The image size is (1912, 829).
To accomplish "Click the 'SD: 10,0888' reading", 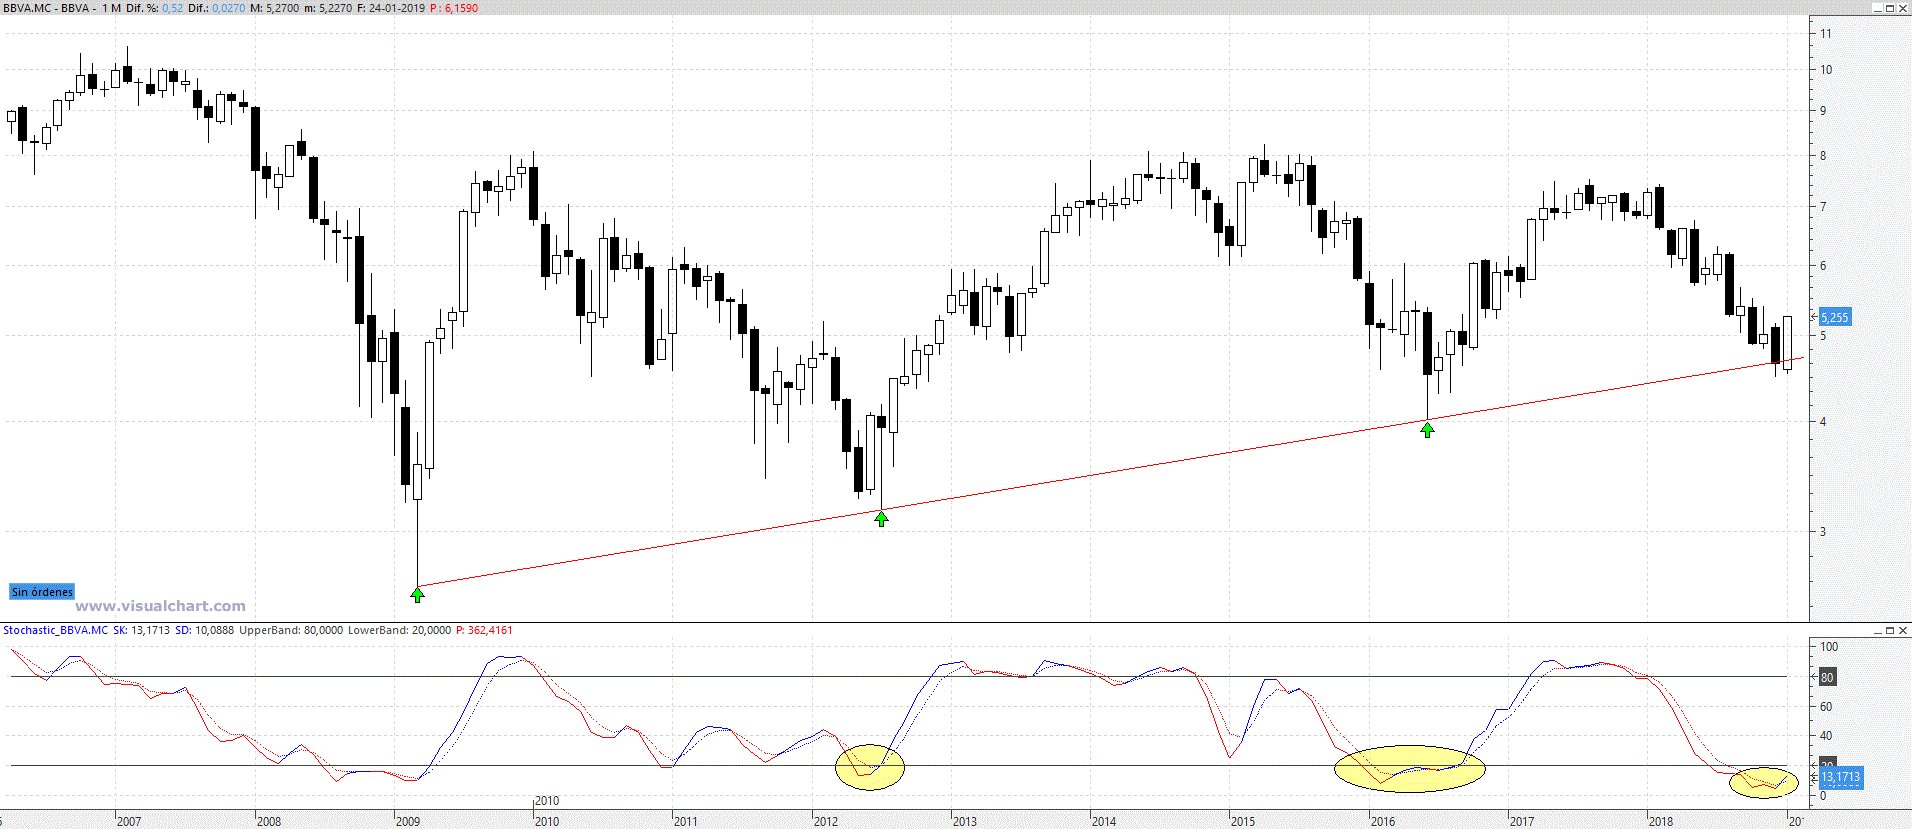I will [205, 630].
